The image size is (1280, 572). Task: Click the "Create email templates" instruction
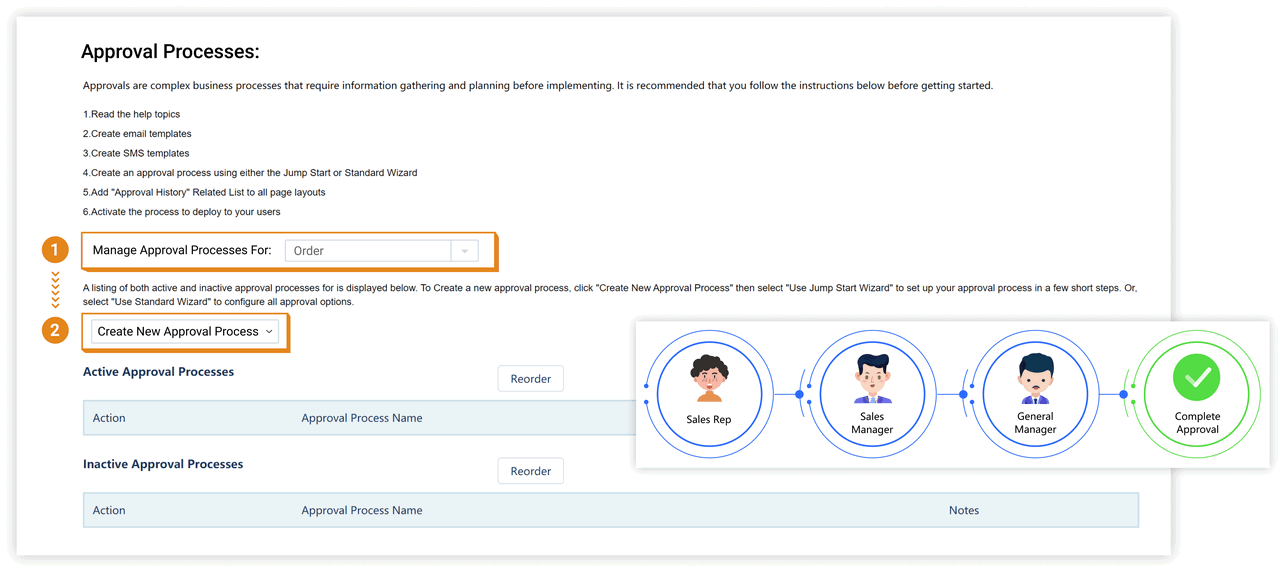[137, 134]
